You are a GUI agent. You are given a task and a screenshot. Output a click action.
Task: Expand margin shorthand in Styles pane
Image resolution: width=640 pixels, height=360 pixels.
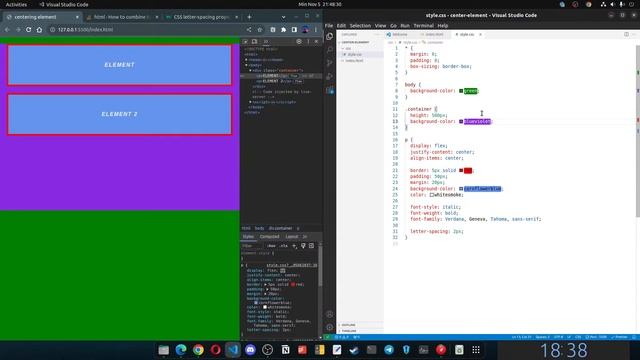[x=266, y=294]
